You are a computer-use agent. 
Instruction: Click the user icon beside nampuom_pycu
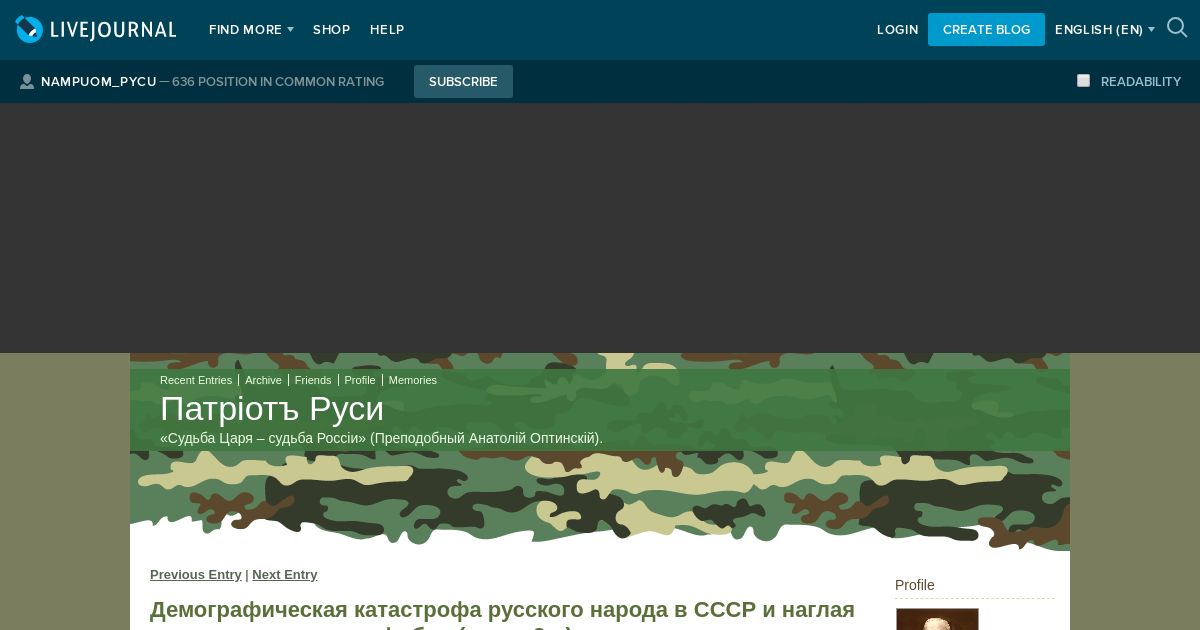tap(27, 82)
